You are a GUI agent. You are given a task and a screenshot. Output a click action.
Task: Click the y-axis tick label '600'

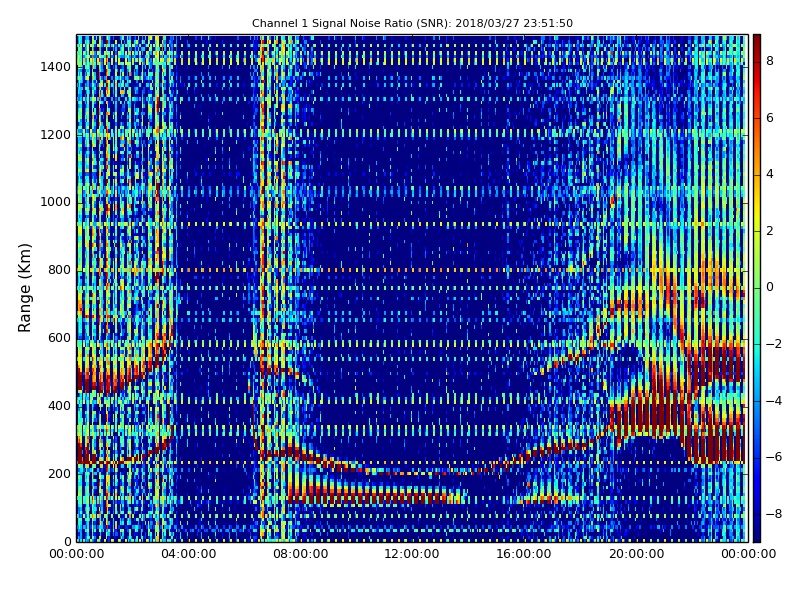pos(59,338)
